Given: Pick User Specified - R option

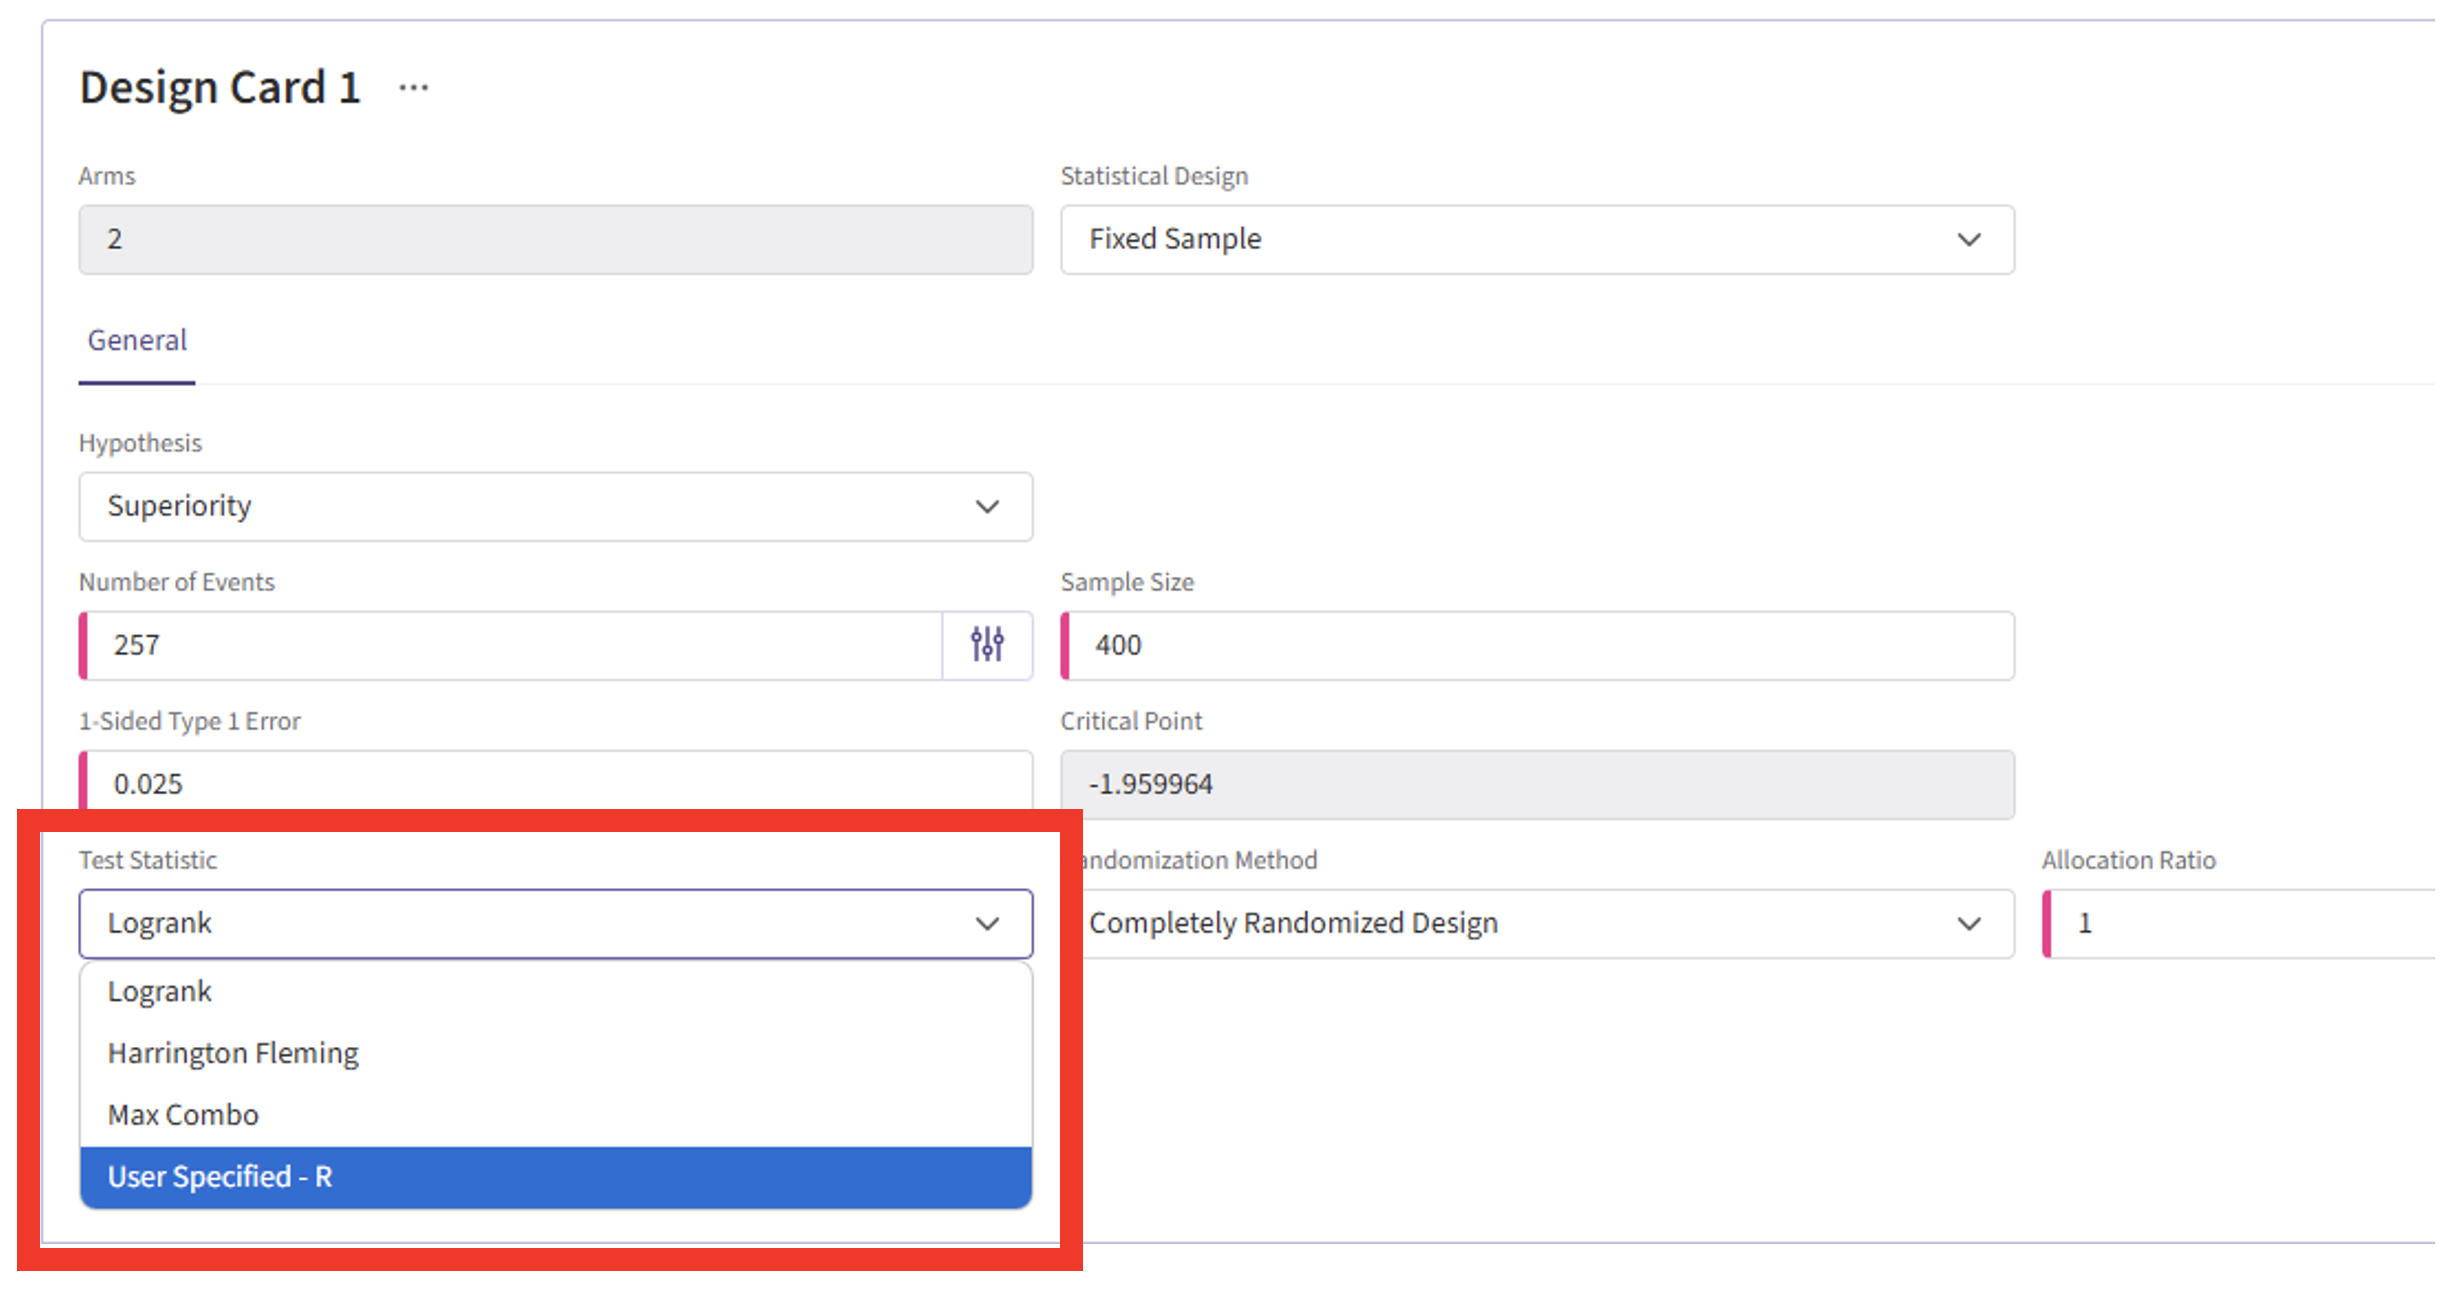Looking at the screenshot, I should 220,1177.
